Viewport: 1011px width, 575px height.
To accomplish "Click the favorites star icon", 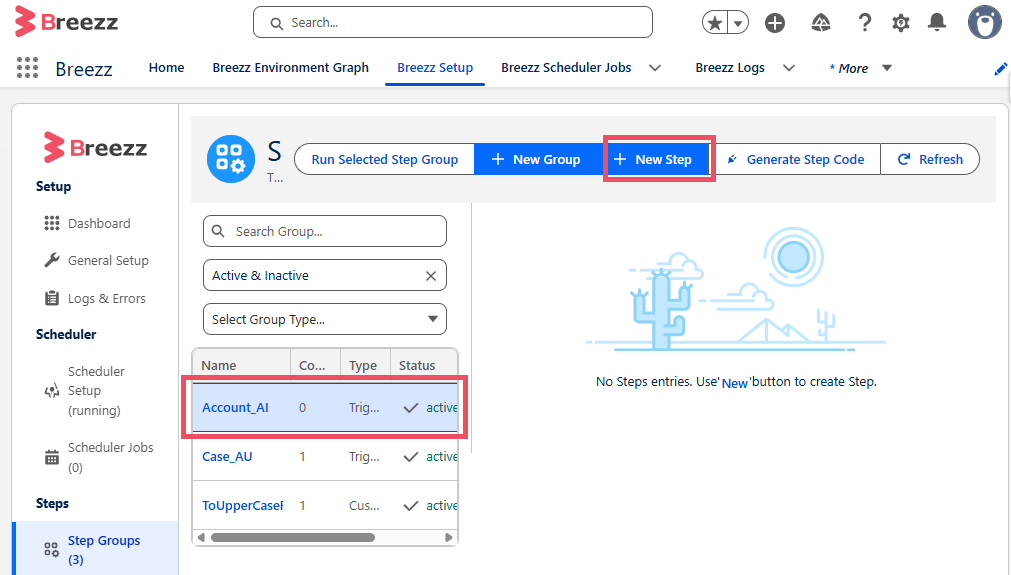I will (714, 23).
